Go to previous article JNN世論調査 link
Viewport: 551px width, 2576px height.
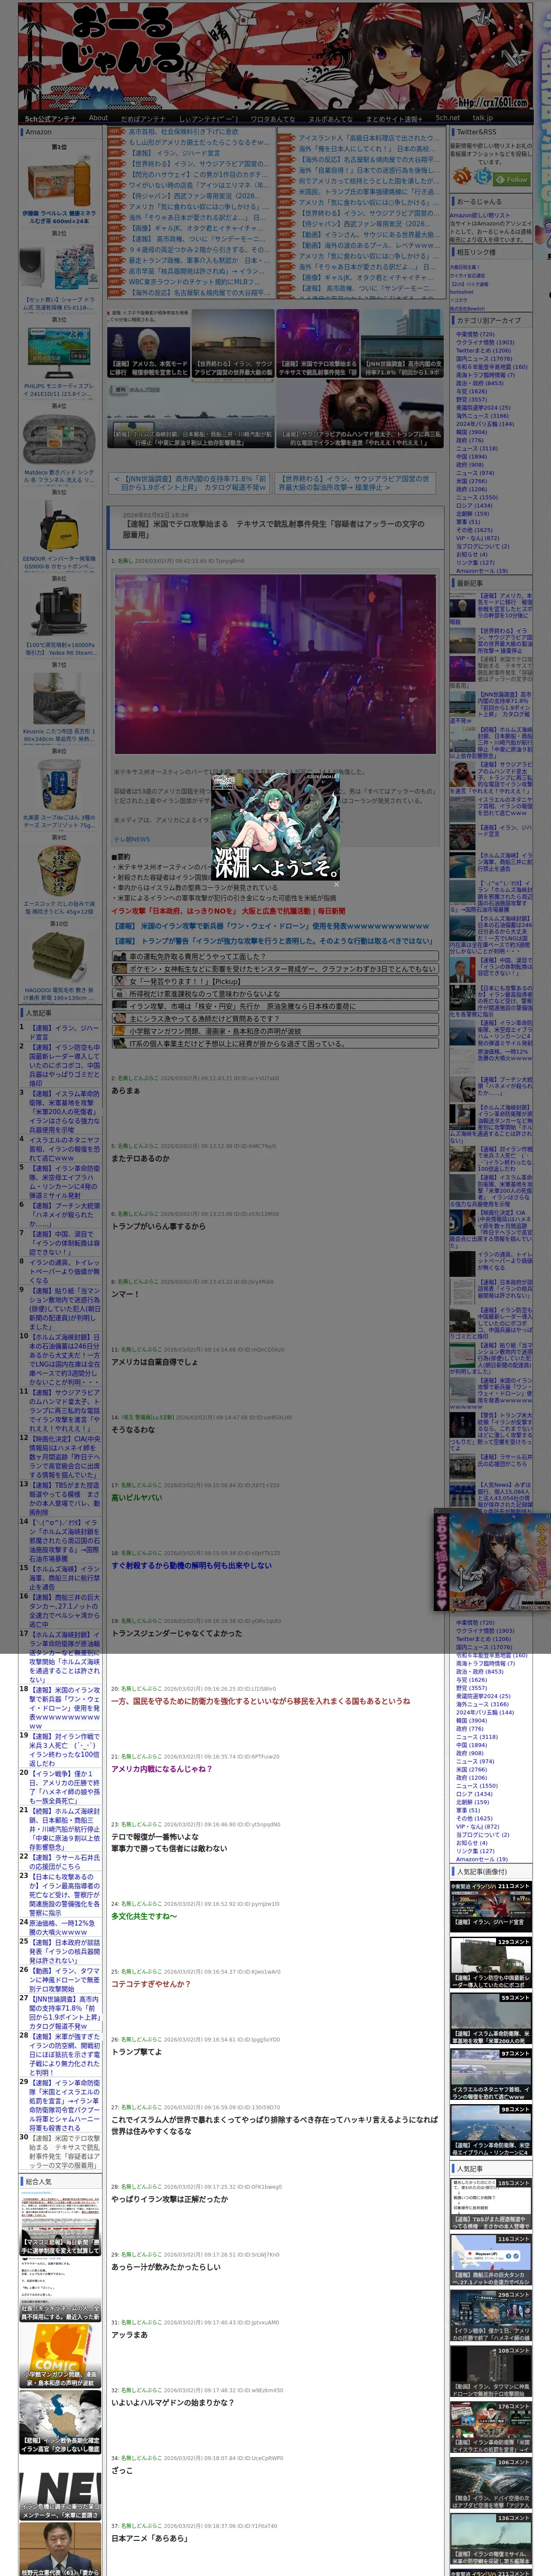pos(191,483)
